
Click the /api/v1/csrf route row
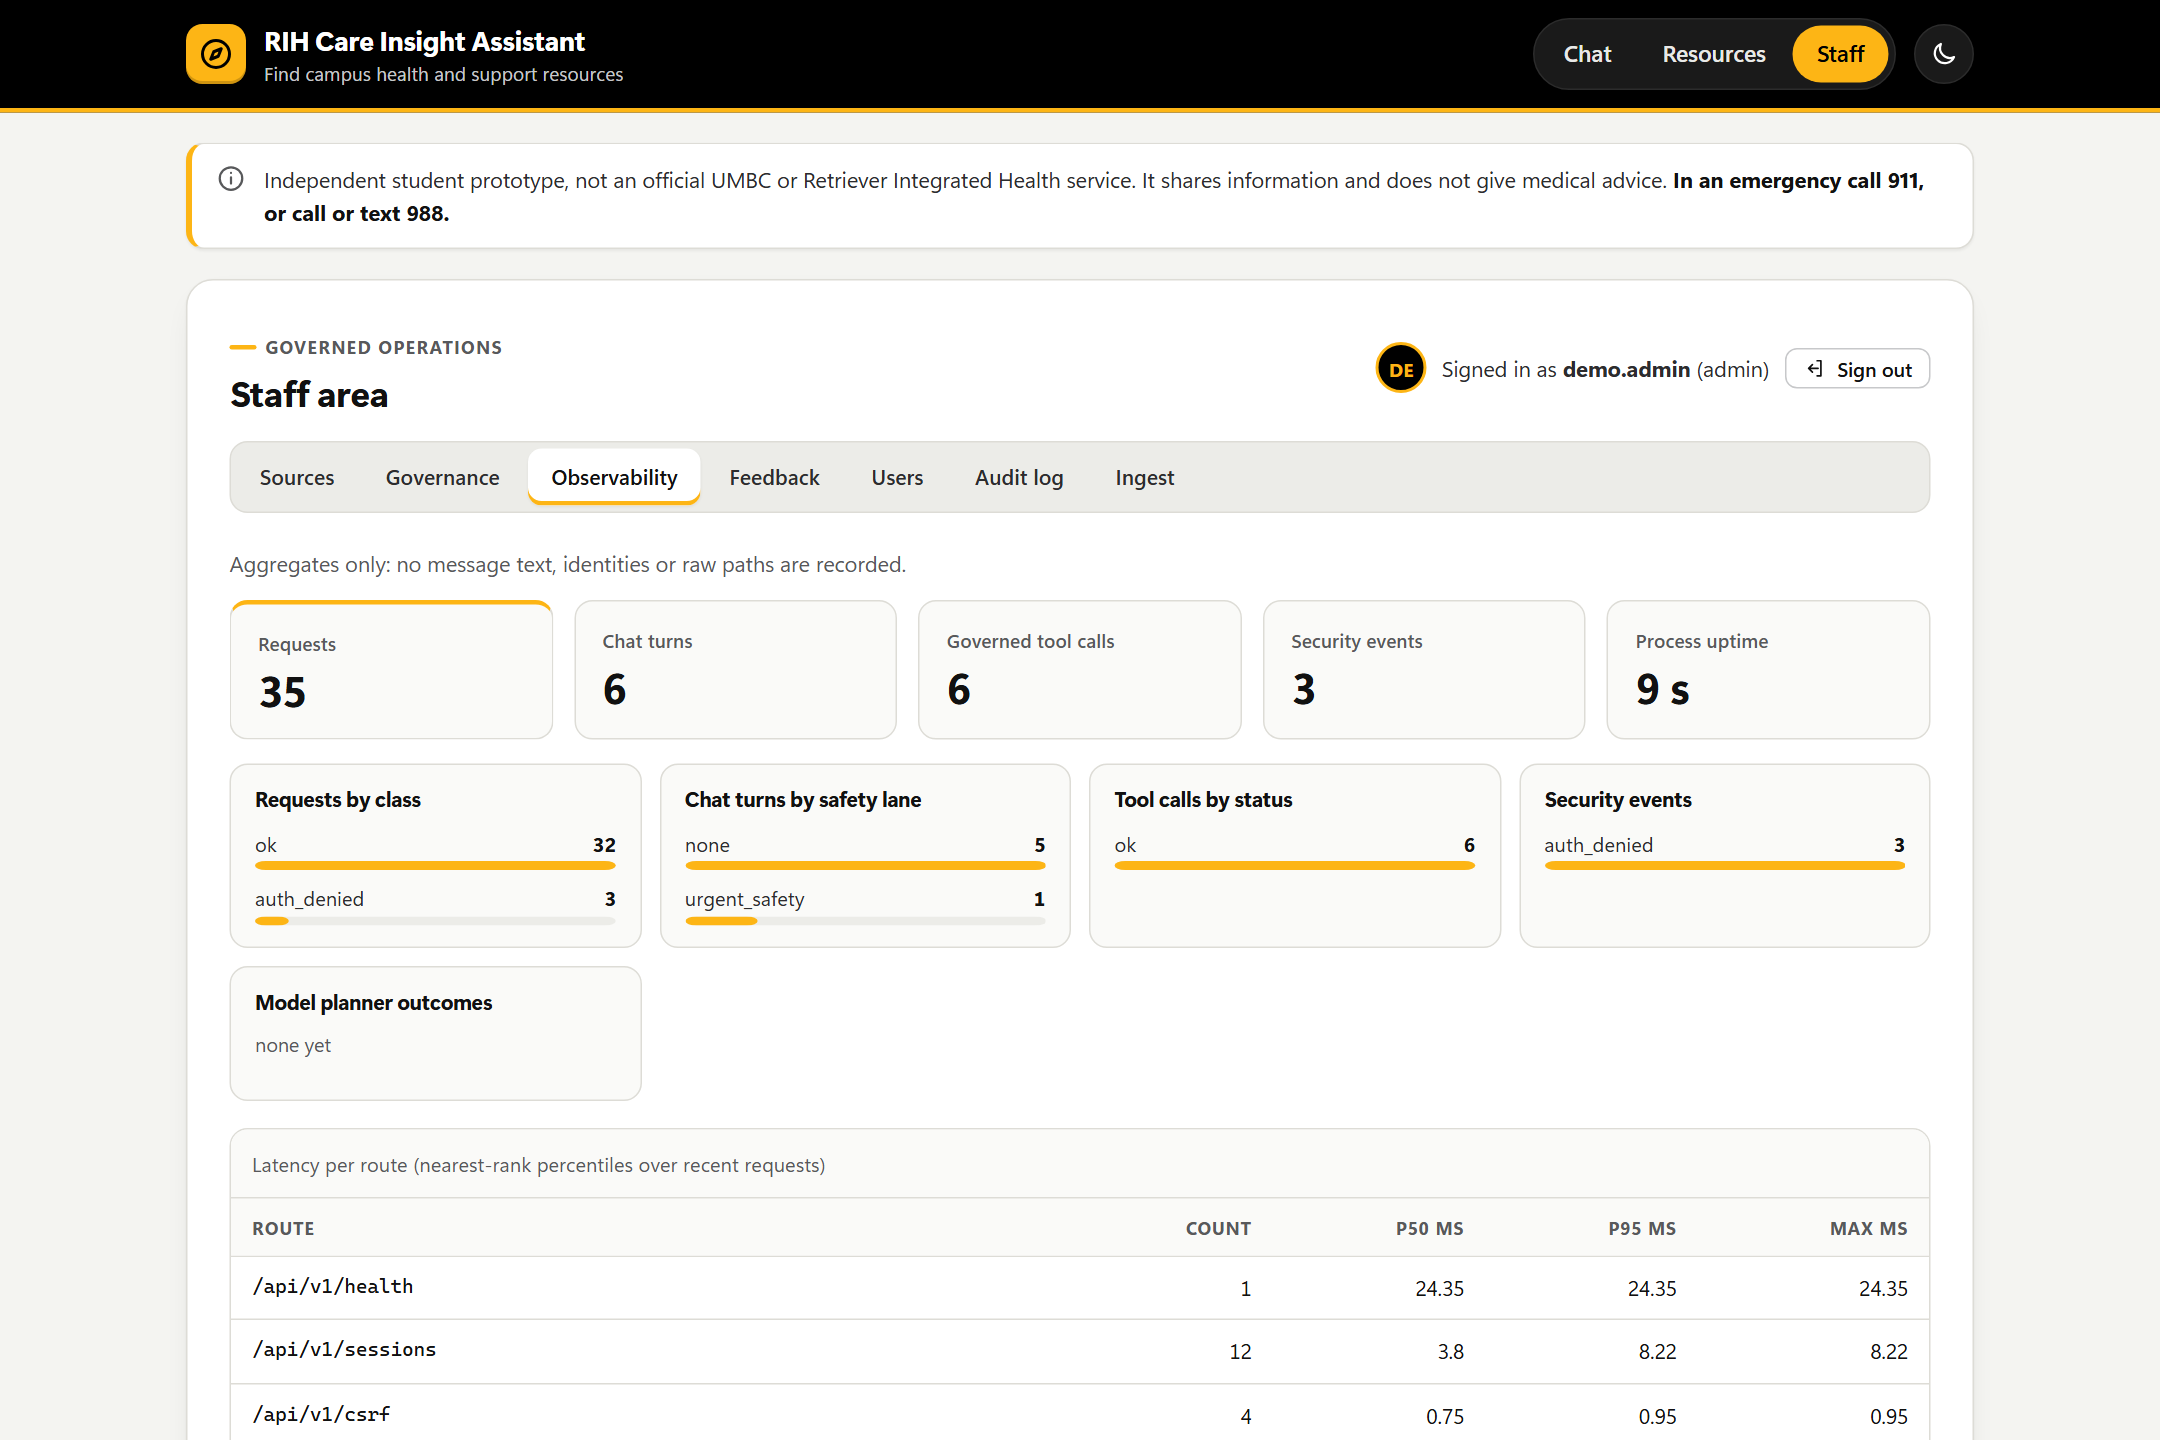1080,1414
